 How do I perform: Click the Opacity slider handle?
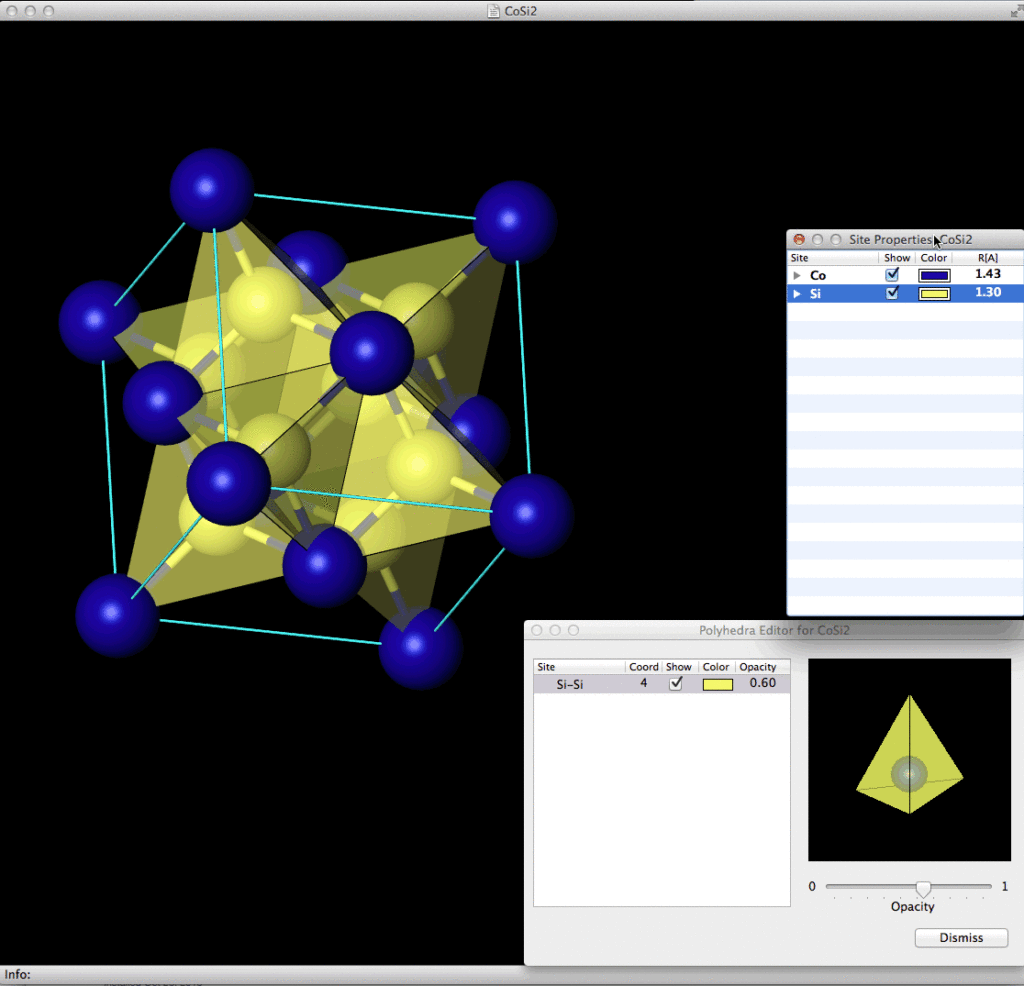click(923, 889)
